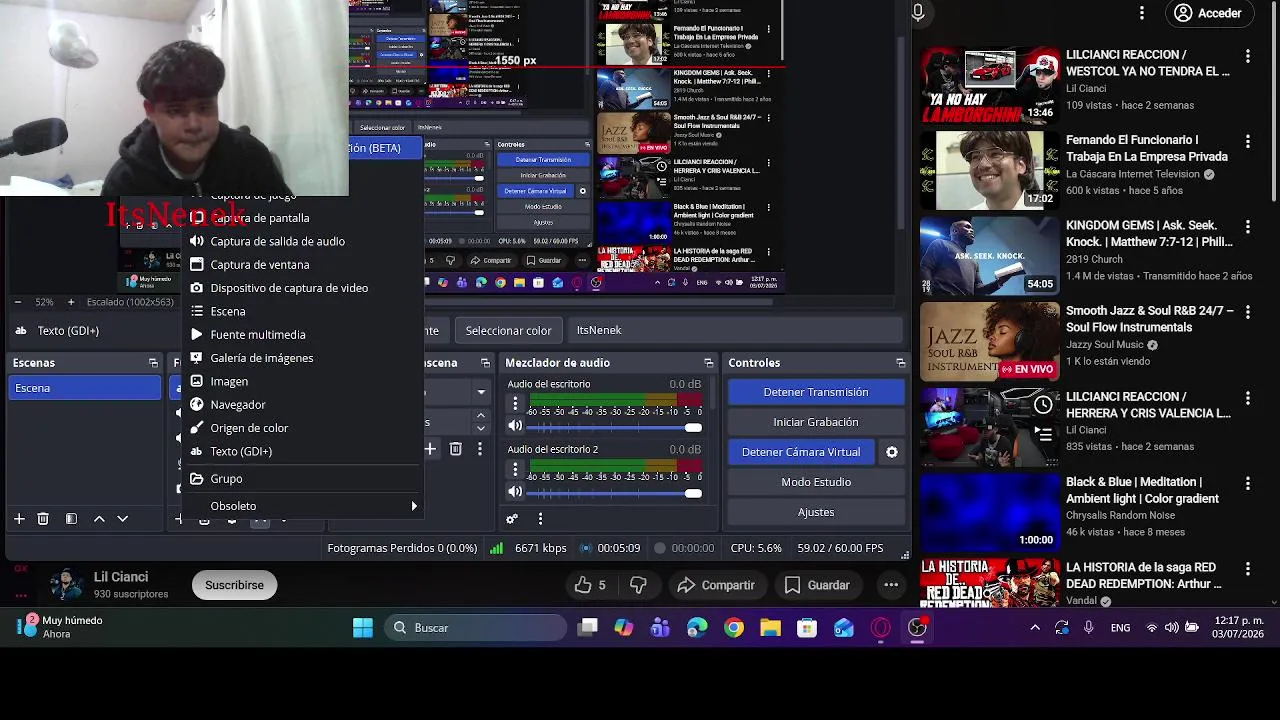Click Seleccionar color button
This screenshot has height=720, width=1280.
click(508, 330)
